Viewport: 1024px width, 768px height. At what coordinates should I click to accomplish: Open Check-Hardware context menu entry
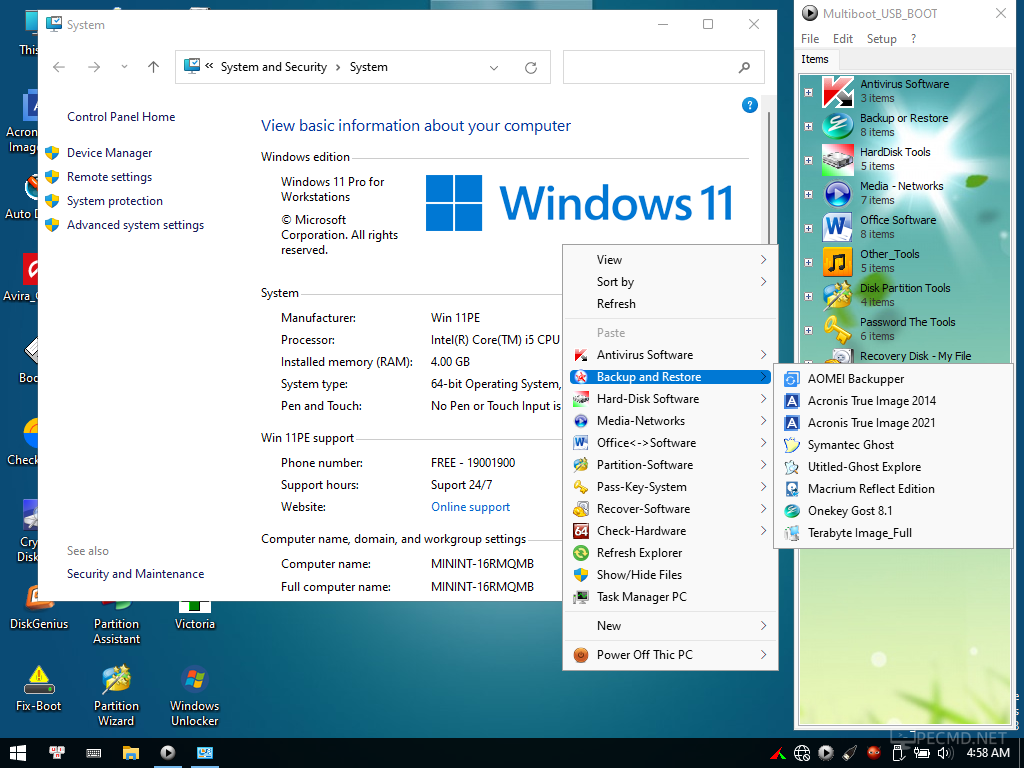coord(670,531)
